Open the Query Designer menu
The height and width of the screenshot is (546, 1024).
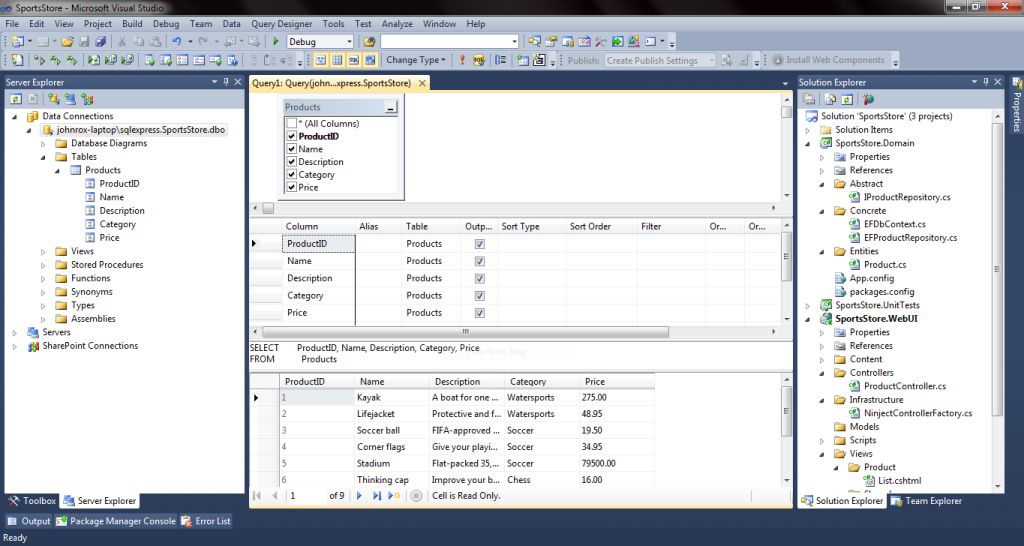coord(281,24)
